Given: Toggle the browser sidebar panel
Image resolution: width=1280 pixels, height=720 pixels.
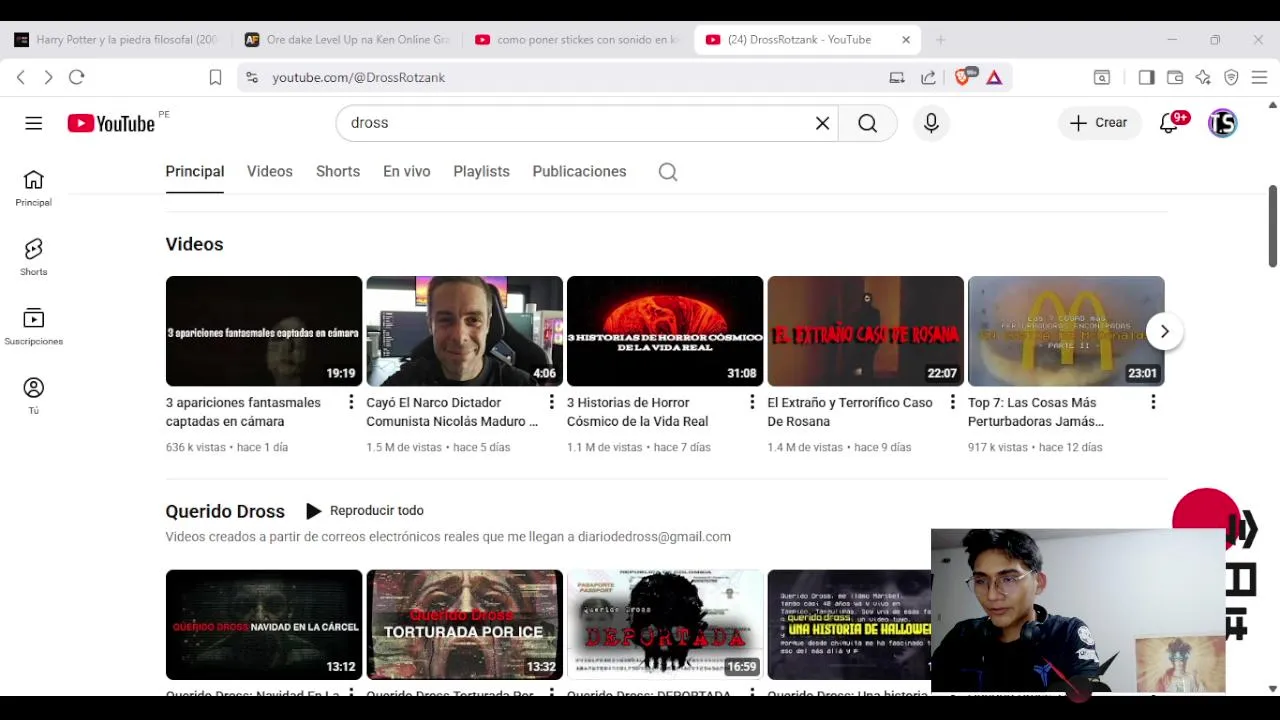Looking at the screenshot, I should tap(1146, 77).
